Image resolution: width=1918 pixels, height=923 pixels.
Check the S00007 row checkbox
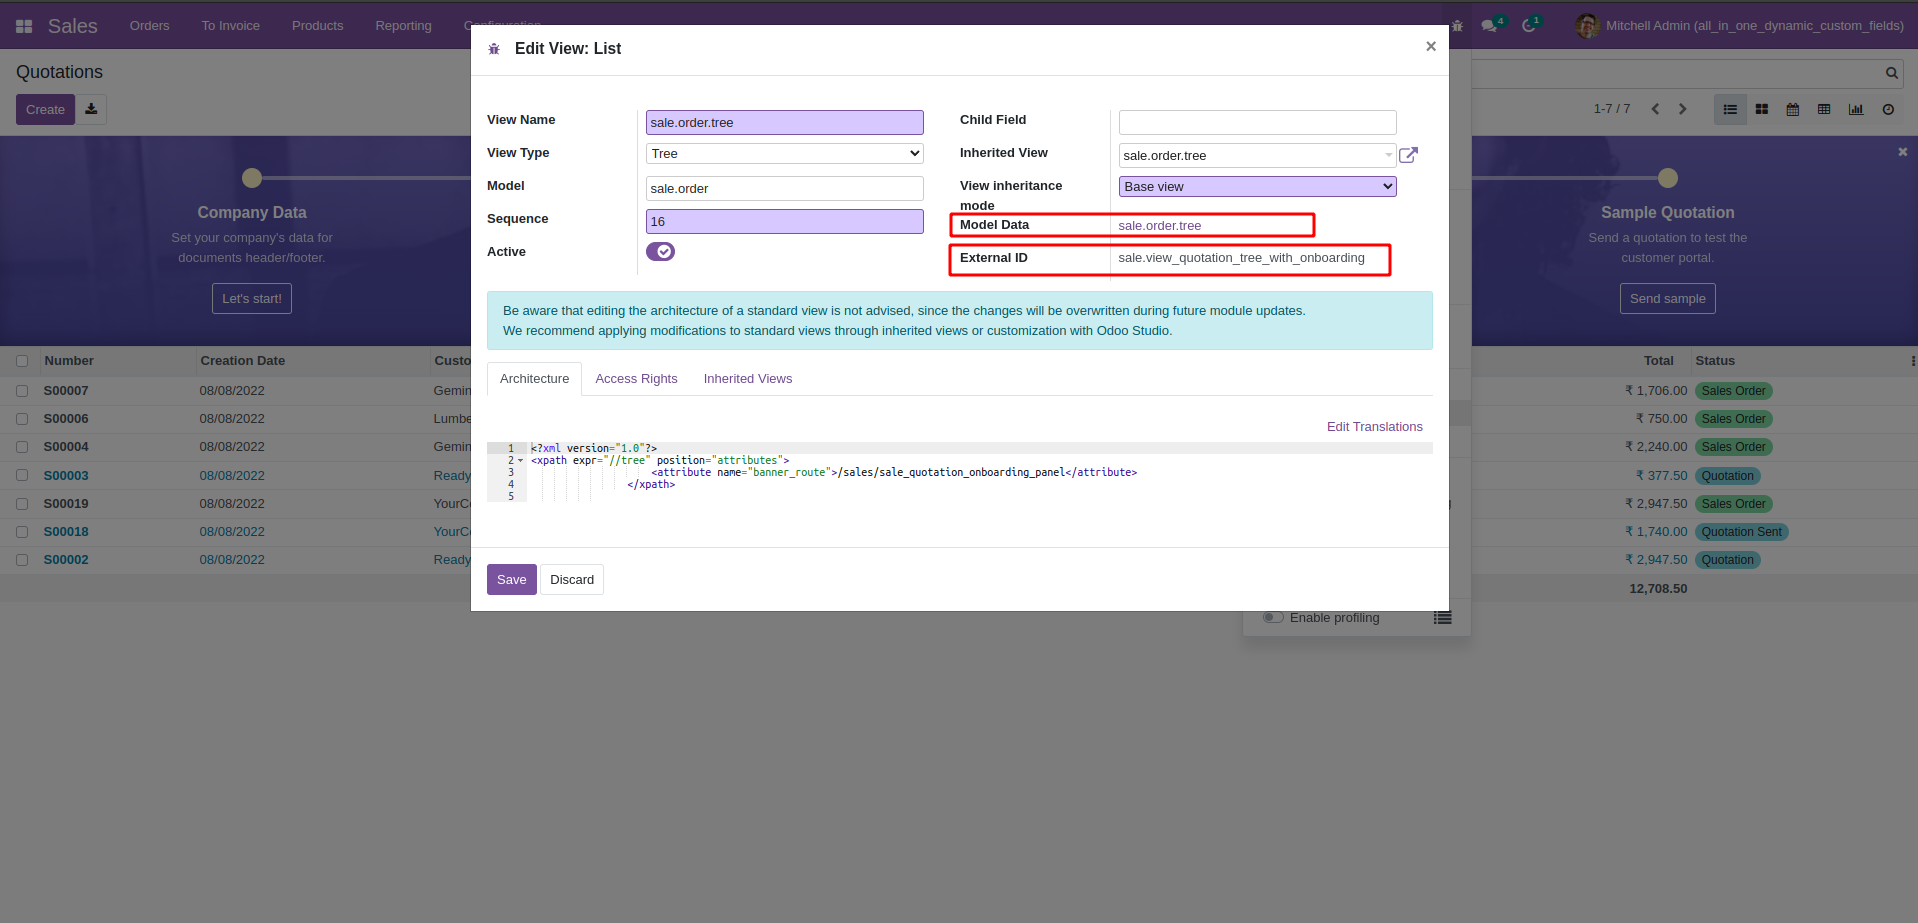point(22,391)
